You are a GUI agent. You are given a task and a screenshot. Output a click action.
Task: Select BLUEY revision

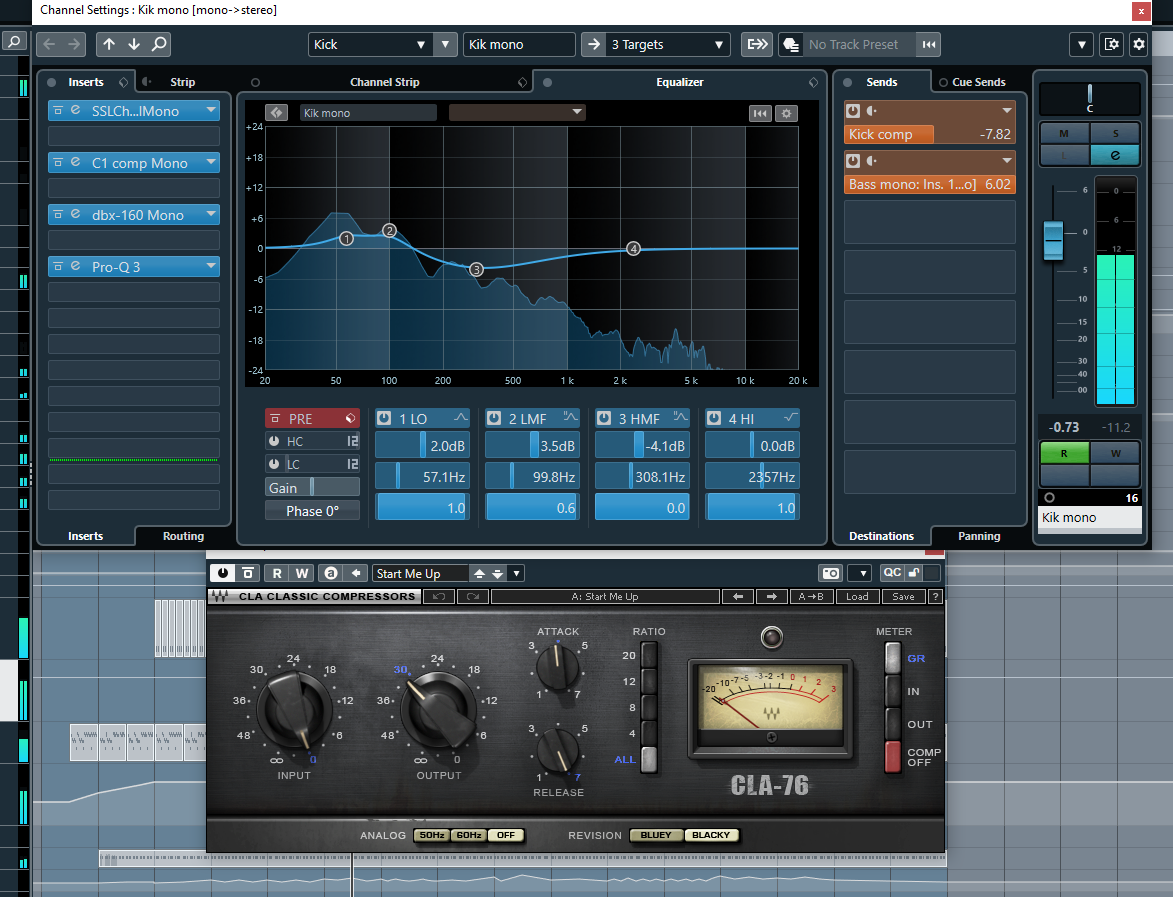pos(656,835)
